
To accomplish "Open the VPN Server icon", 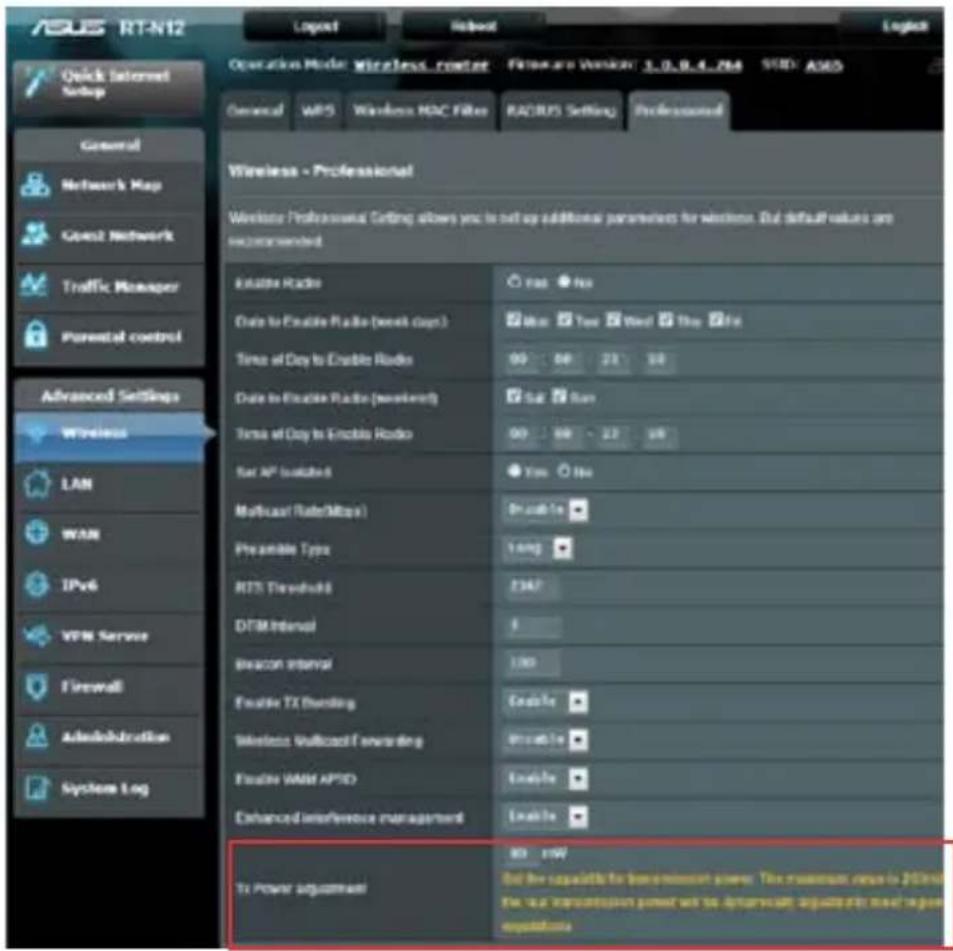I will point(36,636).
